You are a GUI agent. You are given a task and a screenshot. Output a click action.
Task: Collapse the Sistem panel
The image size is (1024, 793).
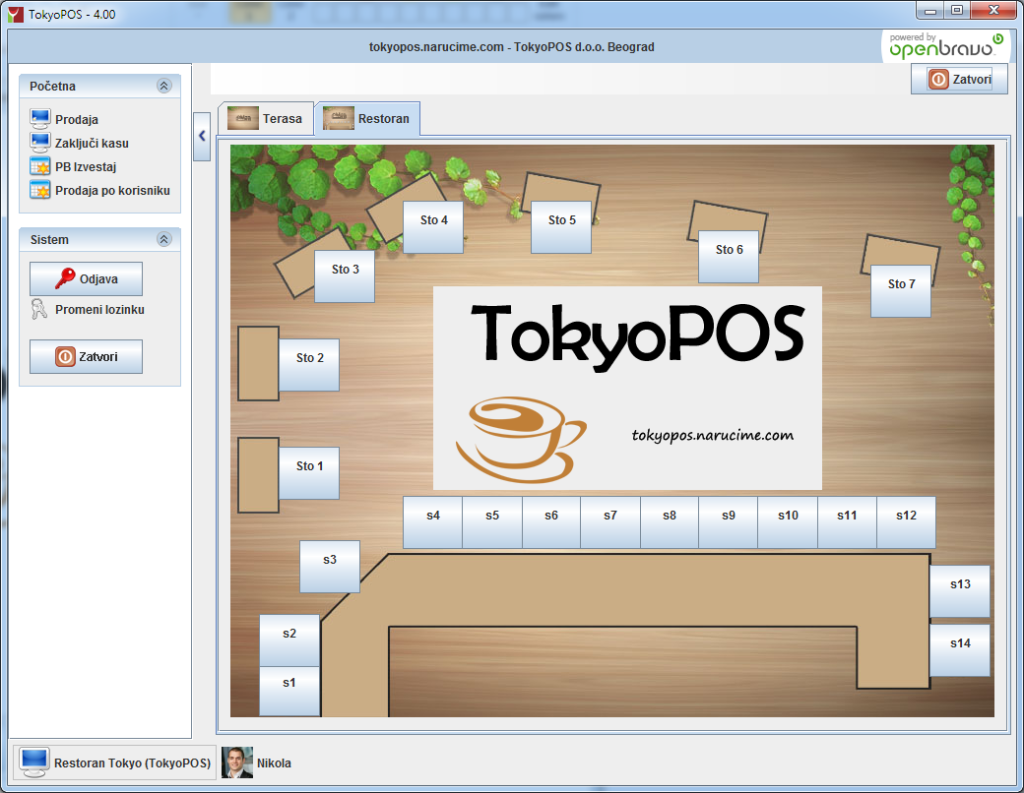(x=164, y=239)
